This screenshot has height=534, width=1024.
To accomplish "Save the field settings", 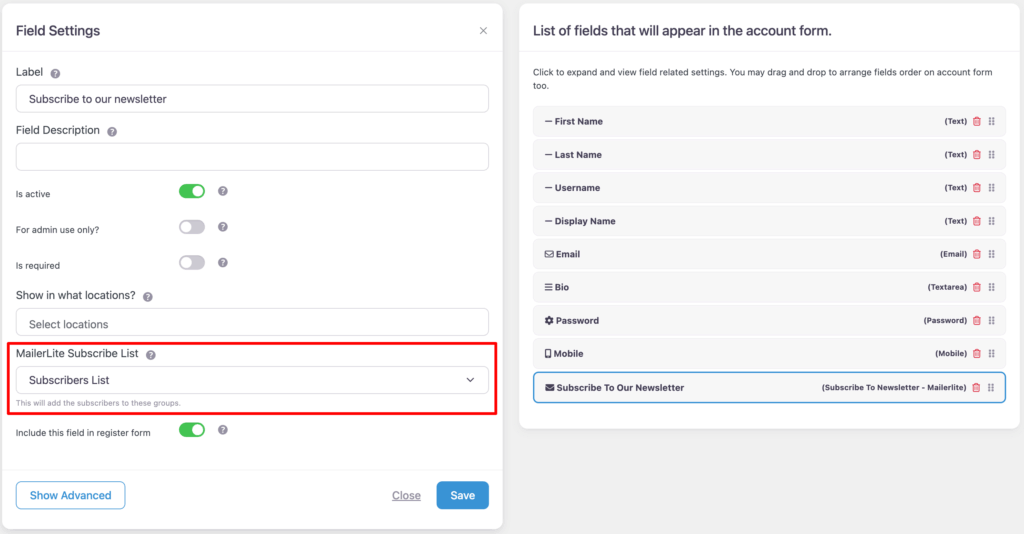I will click(x=462, y=495).
